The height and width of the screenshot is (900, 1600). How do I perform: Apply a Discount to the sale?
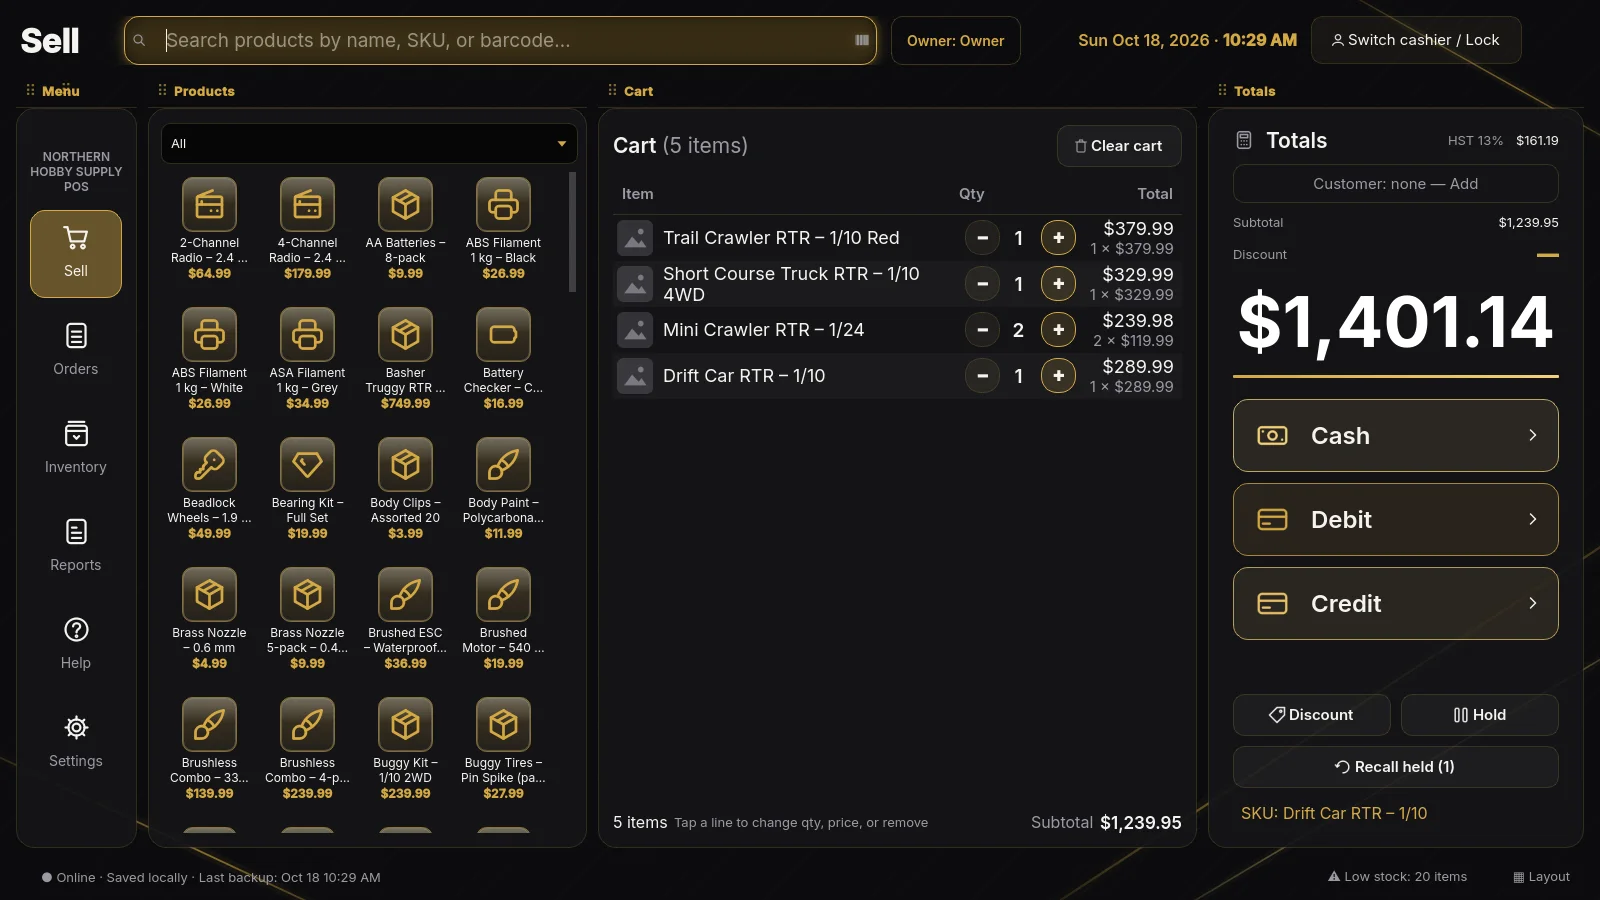[x=1311, y=715]
